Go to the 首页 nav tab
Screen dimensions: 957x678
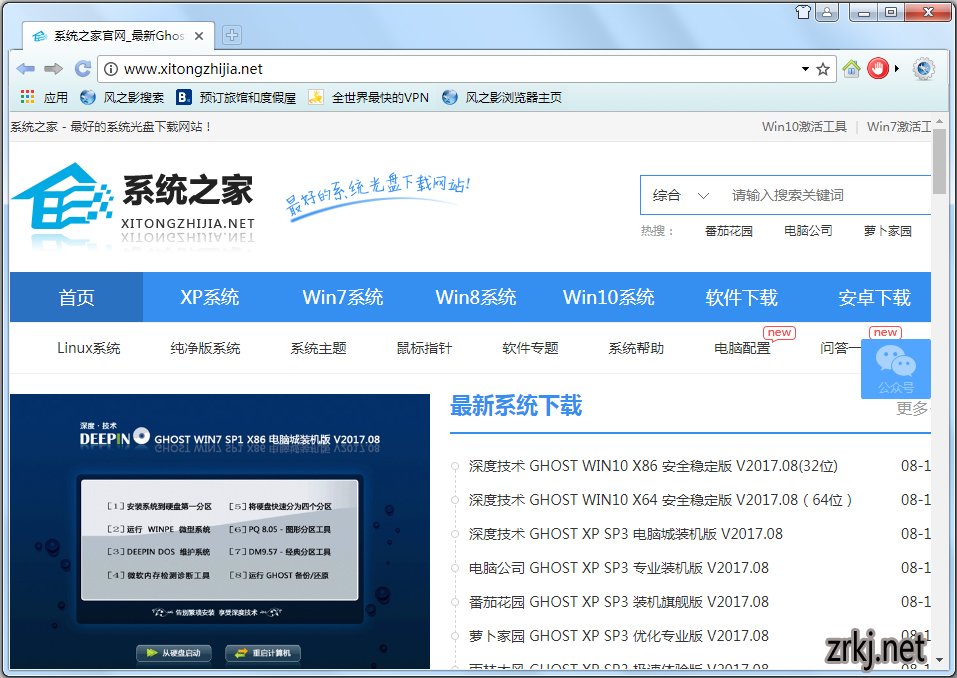coord(76,297)
